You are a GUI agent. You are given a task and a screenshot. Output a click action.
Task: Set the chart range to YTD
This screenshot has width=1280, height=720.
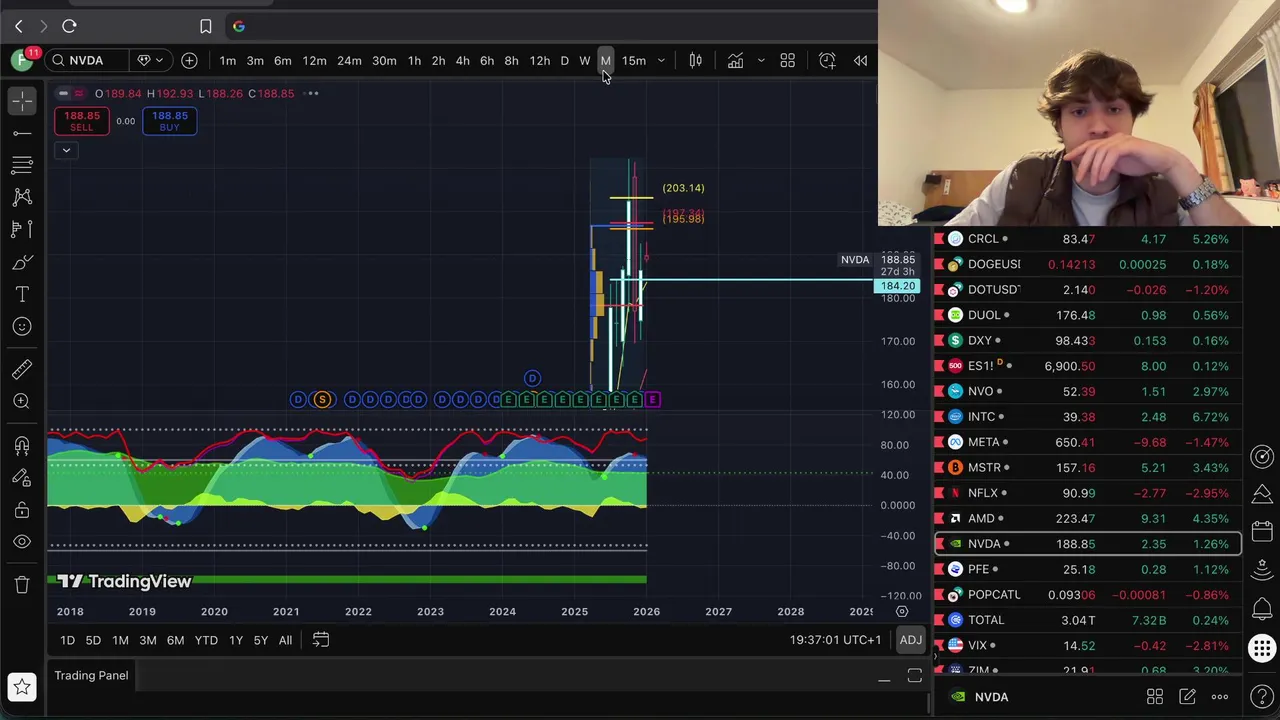(x=206, y=640)
